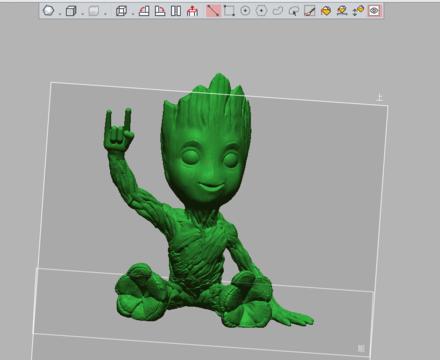Select the circle selection tool
Image resolution: width=440 pixels, height=360 pixels.
pos(245,11)
